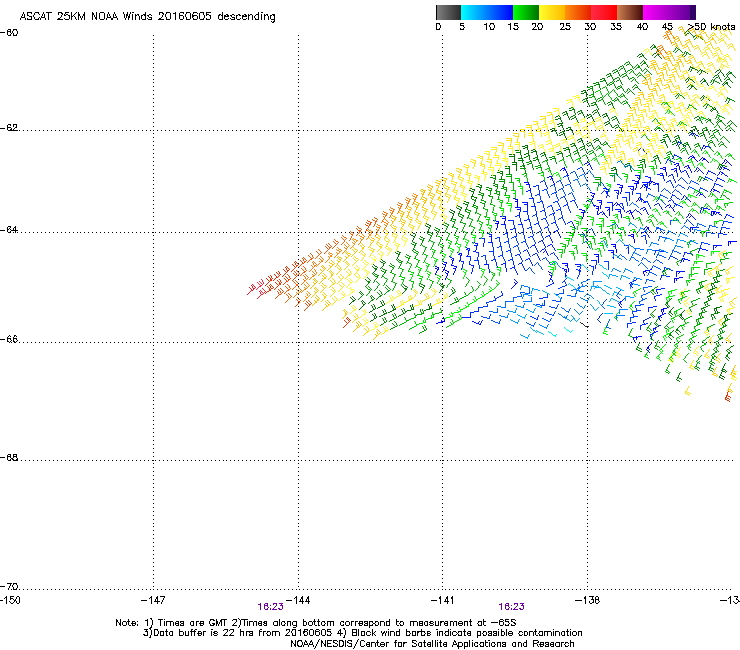Click the '-141' longitude axis label
This screenshot has height=650, width=740.
pyautogui.click(x=443, y=600)
